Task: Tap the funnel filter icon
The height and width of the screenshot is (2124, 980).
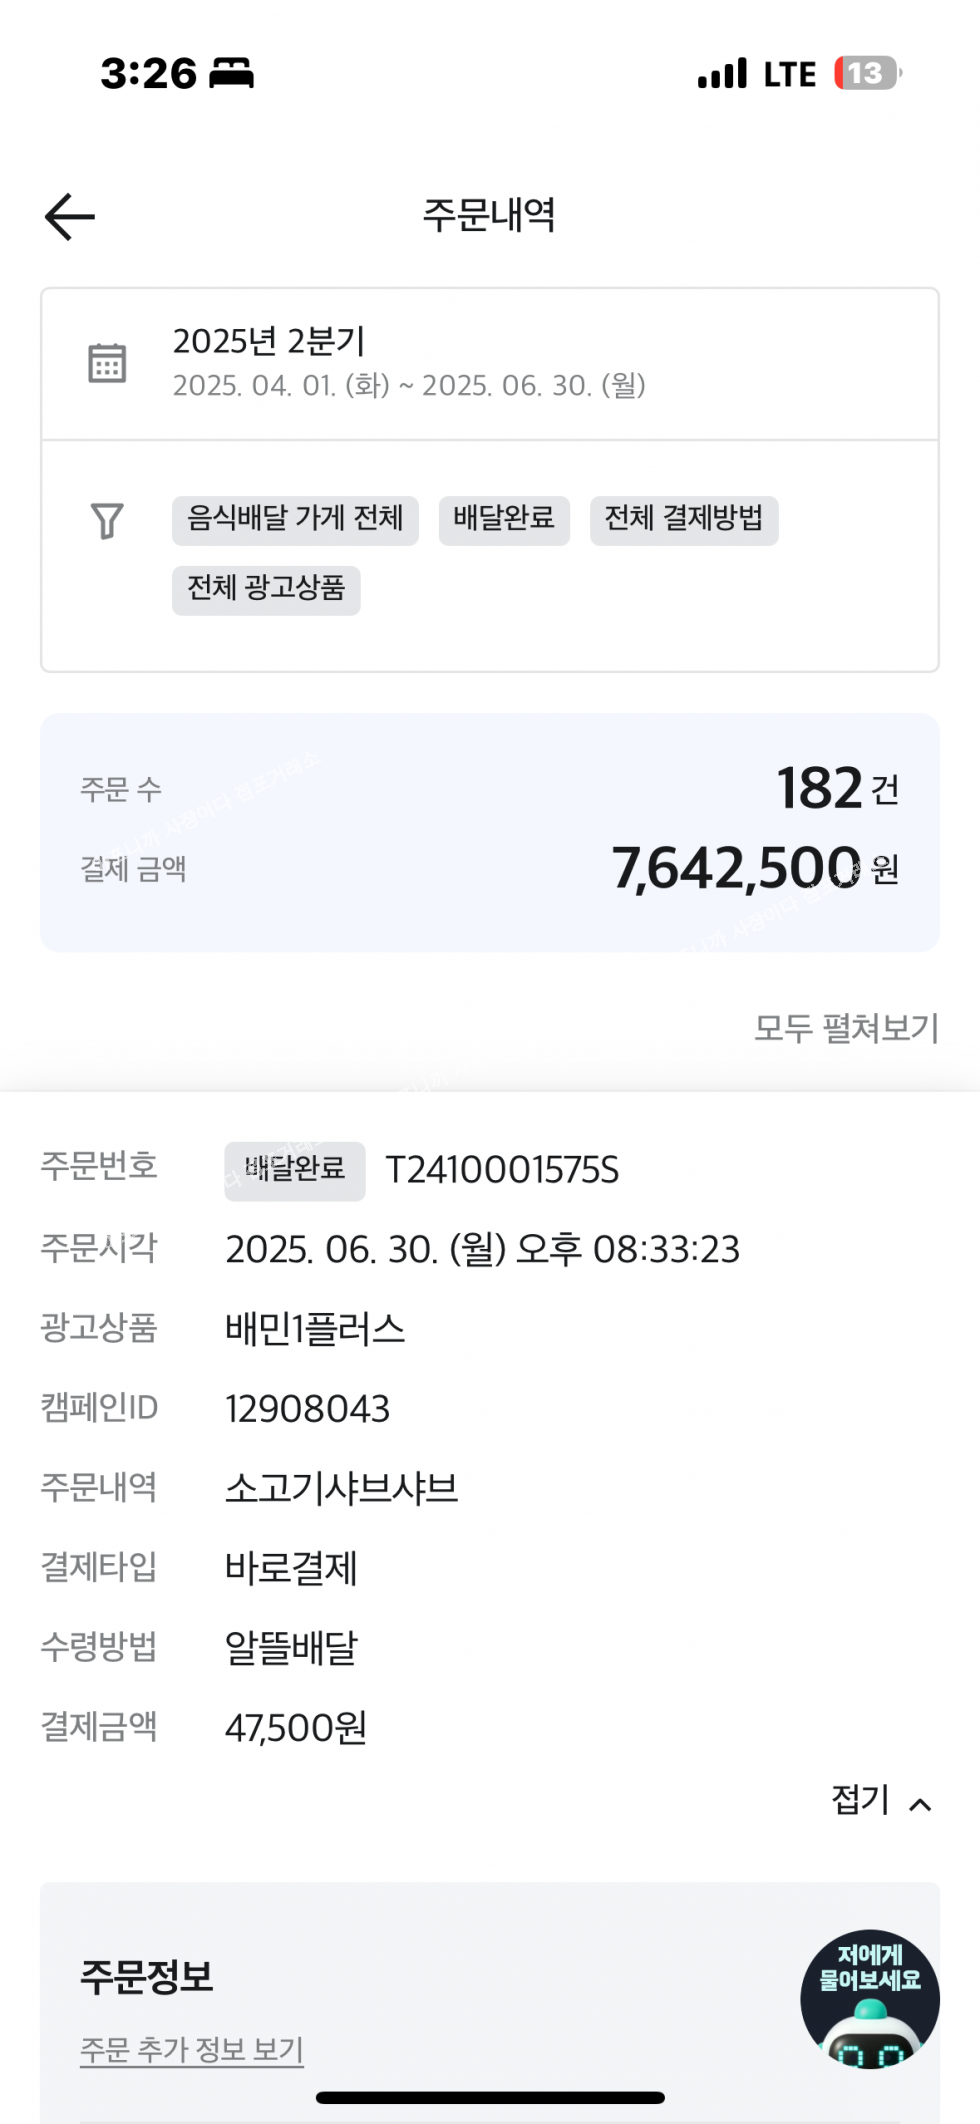Action: (x=107, y=521)
